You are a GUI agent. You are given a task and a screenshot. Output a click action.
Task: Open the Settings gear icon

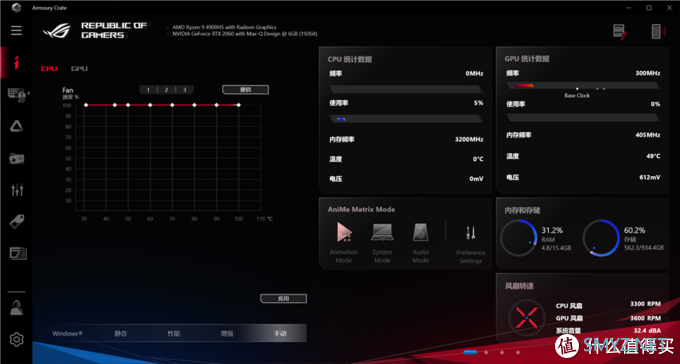(16, 339)
